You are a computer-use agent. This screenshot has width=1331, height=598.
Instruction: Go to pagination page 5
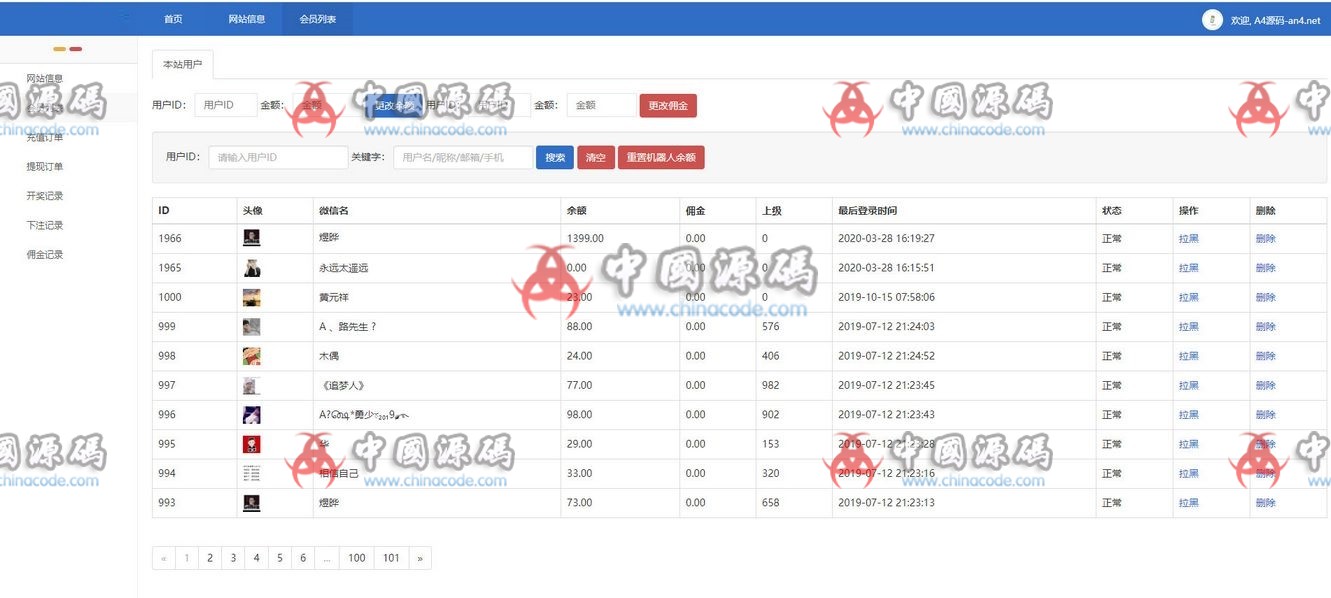click(x=280, y=558)
